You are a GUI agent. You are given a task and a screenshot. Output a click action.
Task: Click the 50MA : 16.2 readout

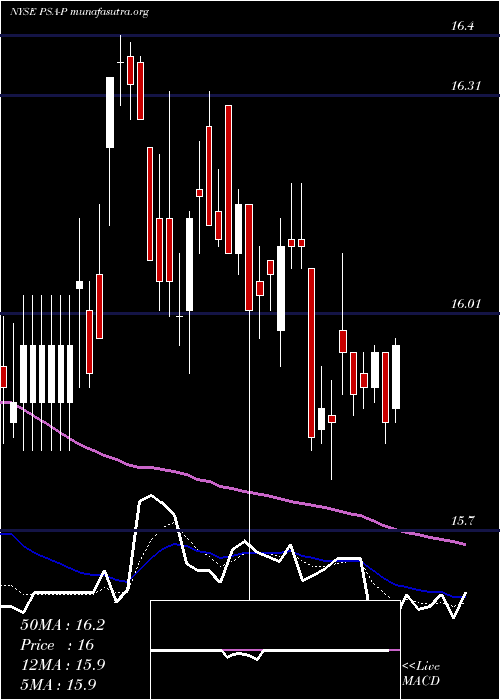point(62,625)
